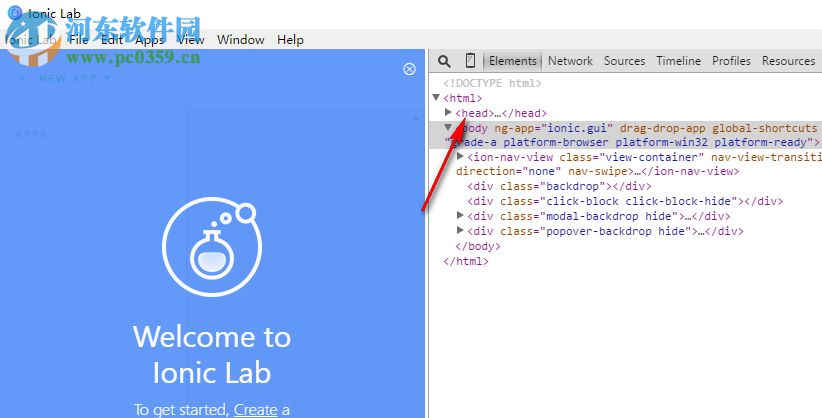Close the welcome overlay with X icon

point(409,69)
